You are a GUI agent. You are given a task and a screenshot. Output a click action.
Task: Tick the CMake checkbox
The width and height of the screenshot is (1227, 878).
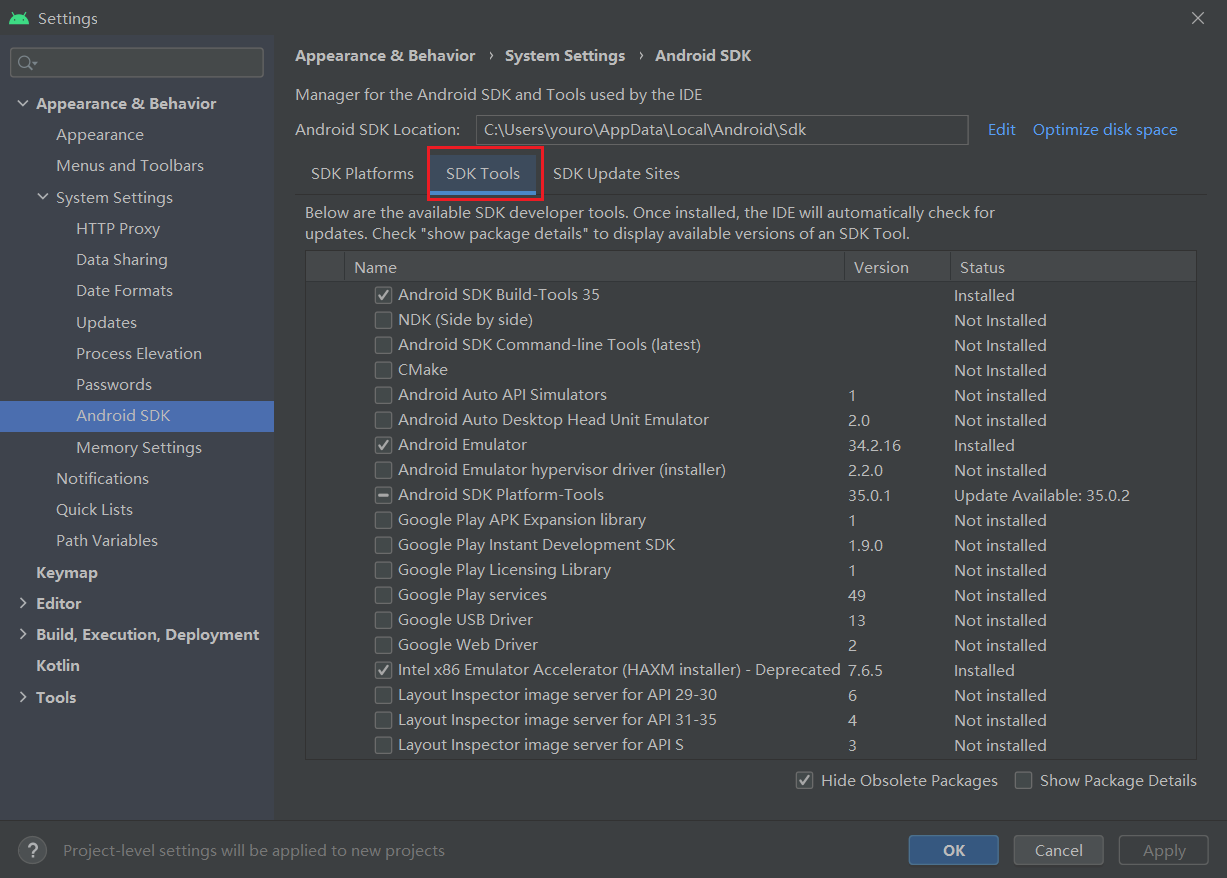point(383,370)
